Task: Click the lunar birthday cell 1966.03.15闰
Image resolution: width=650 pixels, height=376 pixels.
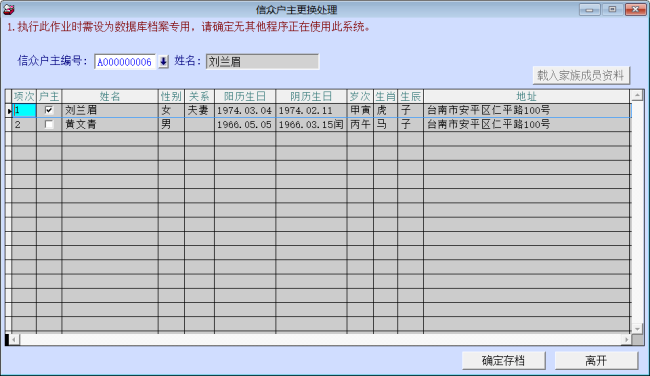Action: coord(311,124)
